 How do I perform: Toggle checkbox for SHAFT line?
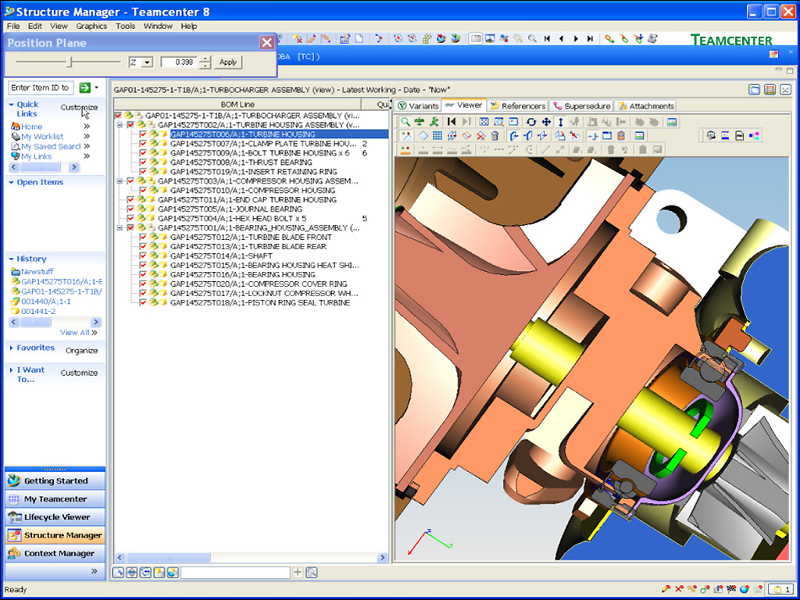(x=143, y=256)
